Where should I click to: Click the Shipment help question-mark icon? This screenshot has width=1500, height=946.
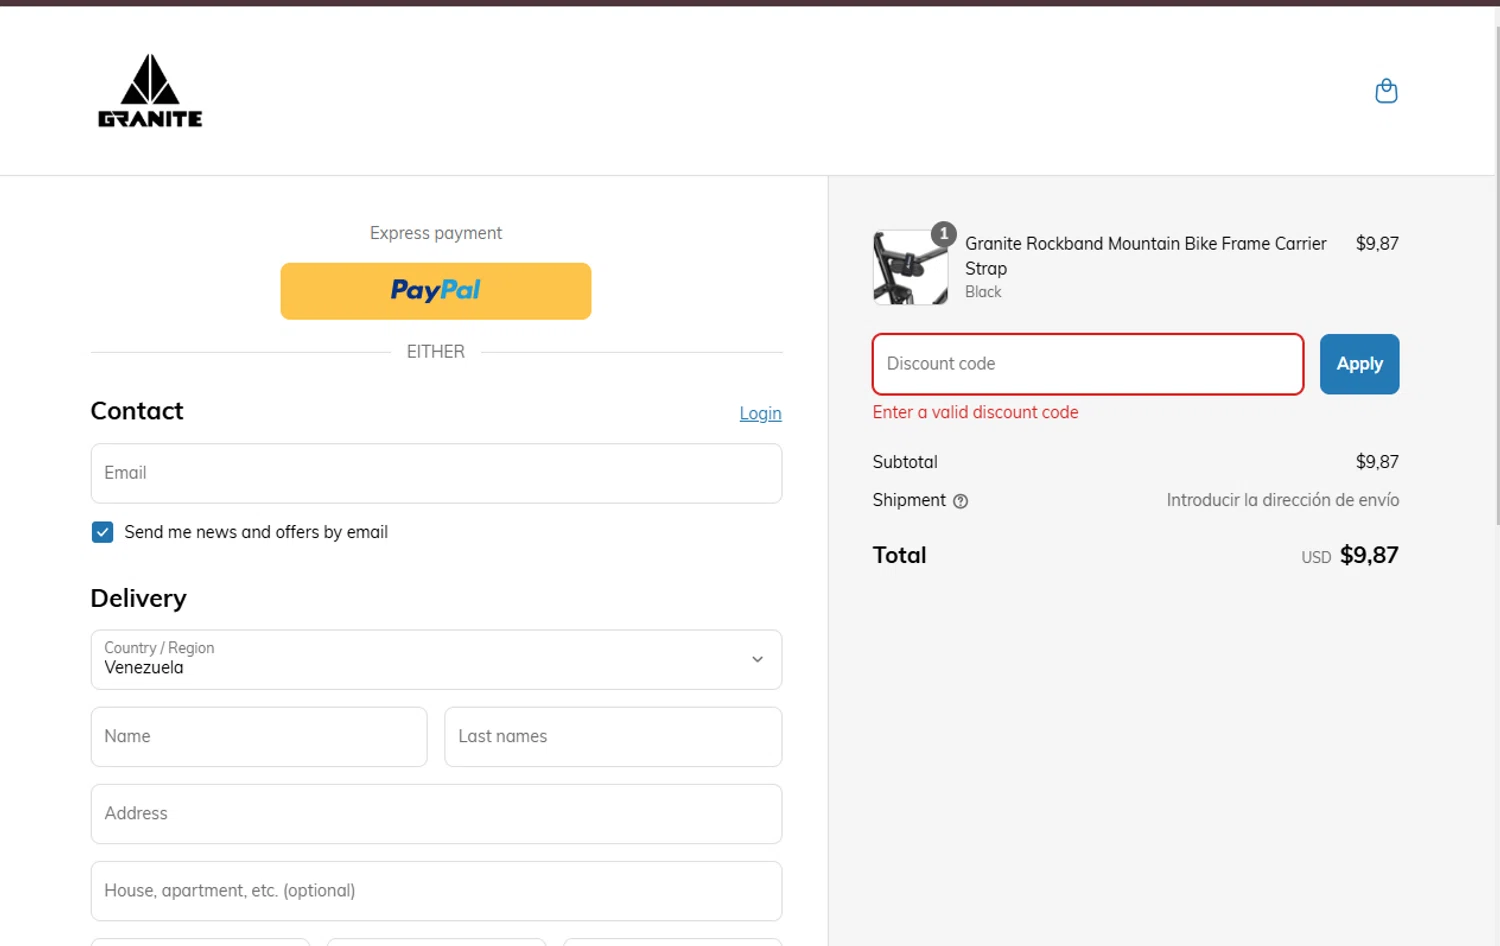(x=960, y=501)
